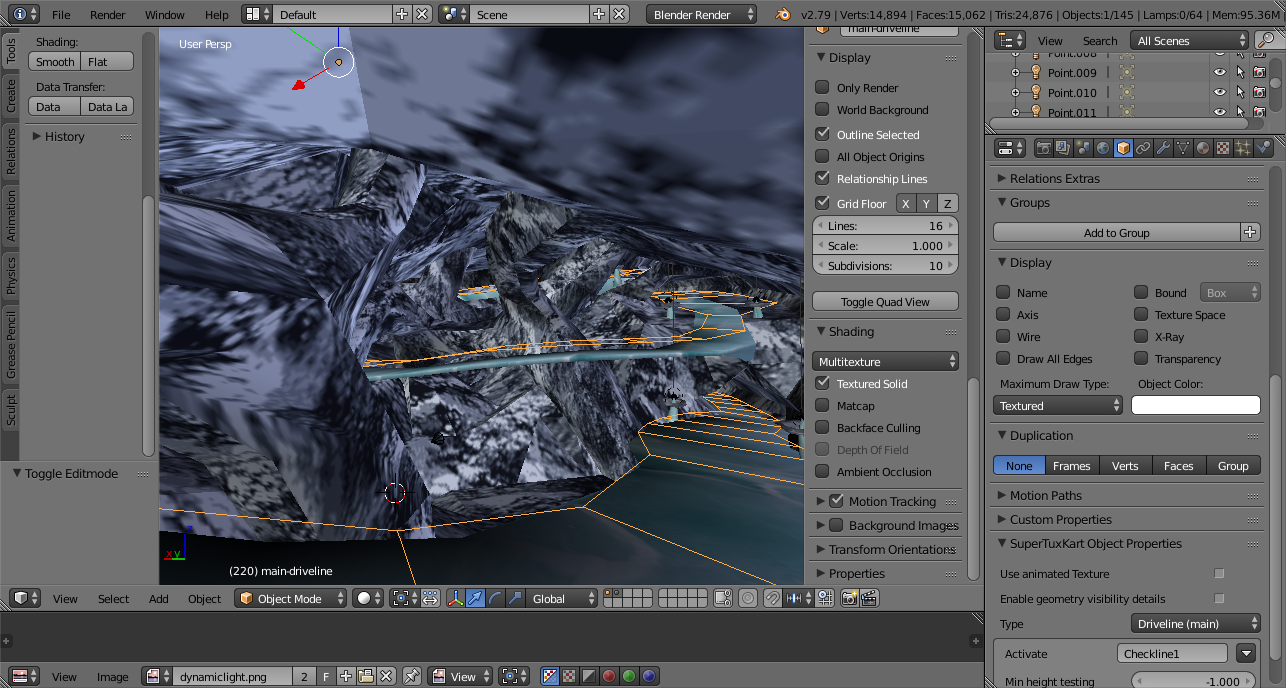Click the Toggle Quad View button
The height and width of the screenshot is (688, 1286).
(885, 302)
